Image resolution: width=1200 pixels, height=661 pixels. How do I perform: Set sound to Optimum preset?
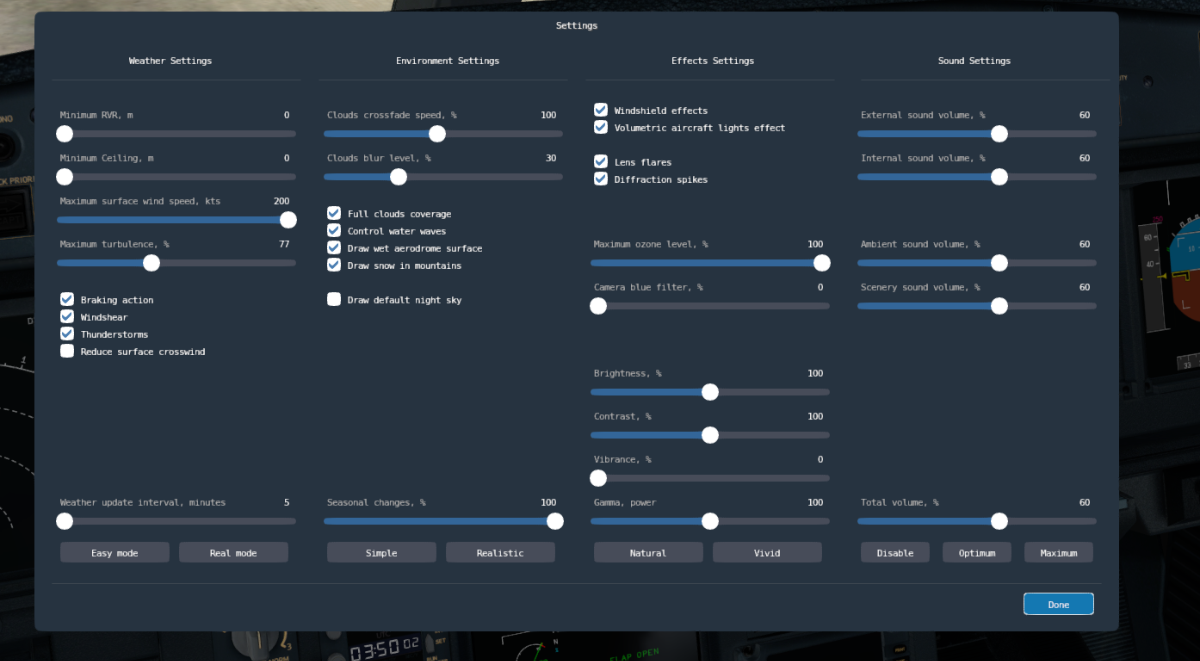(976, 553)
